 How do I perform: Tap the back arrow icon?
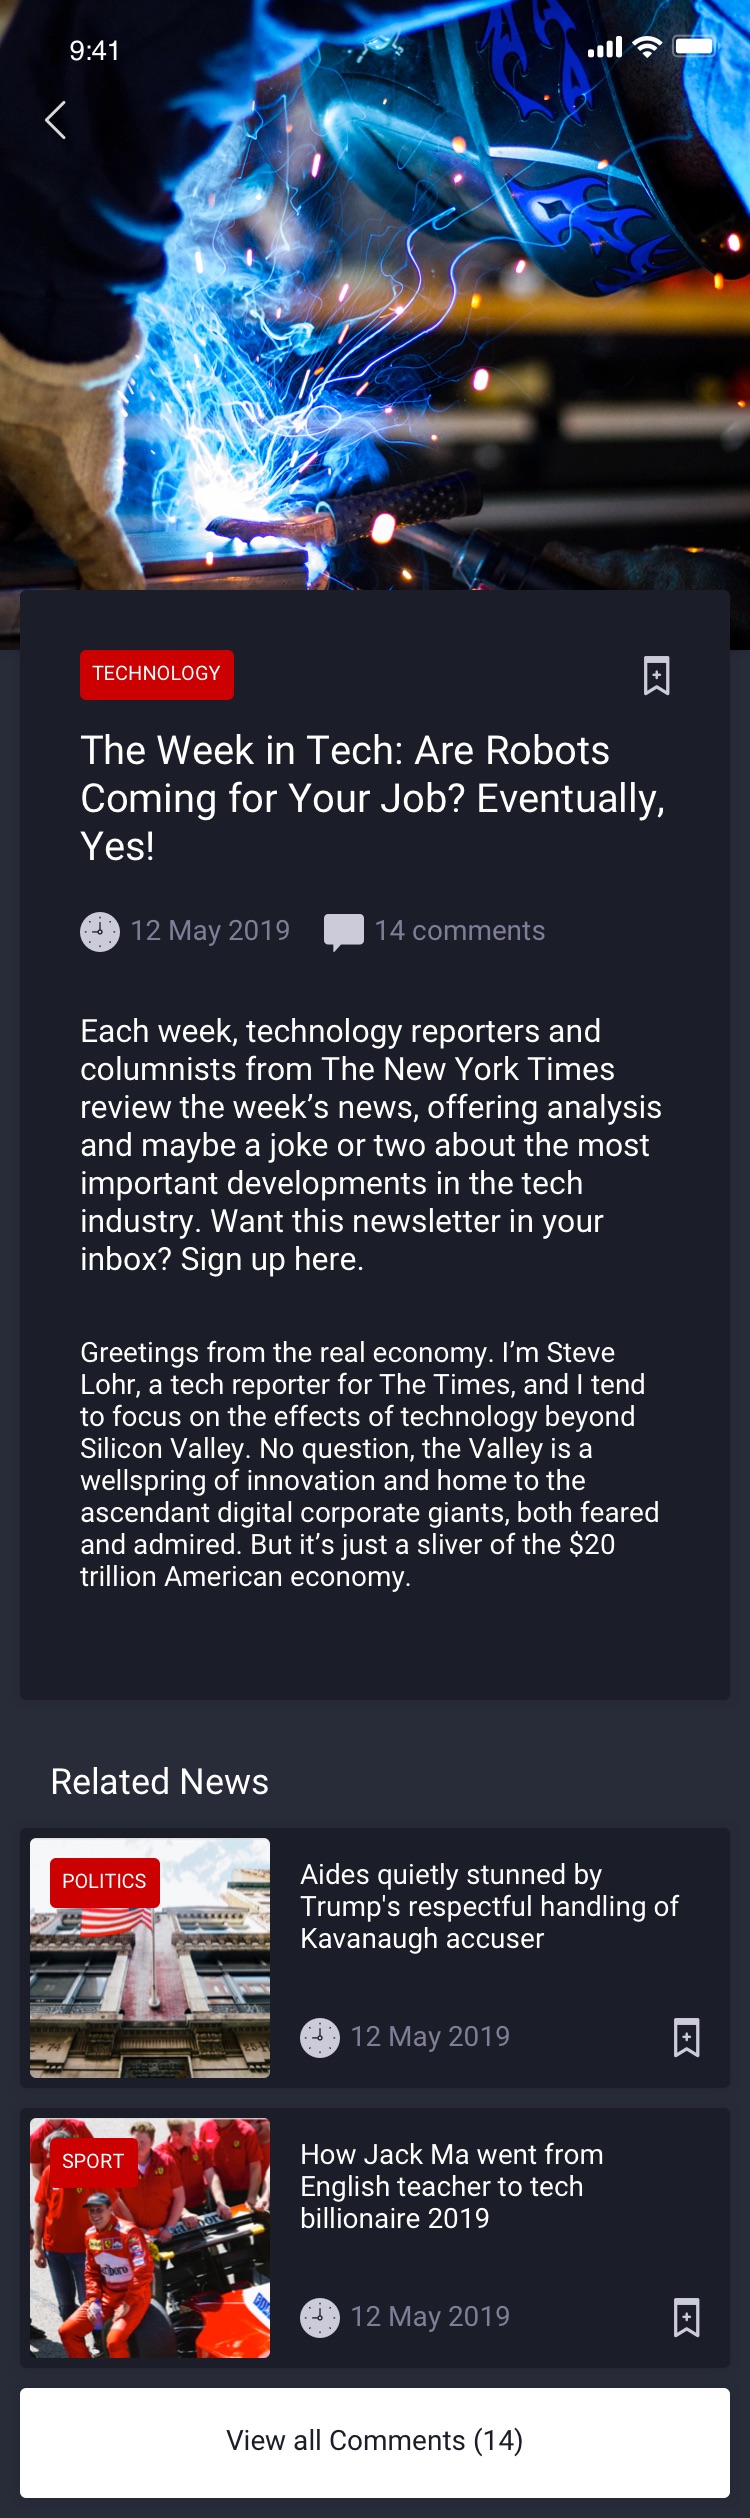(x=56, y=120)
